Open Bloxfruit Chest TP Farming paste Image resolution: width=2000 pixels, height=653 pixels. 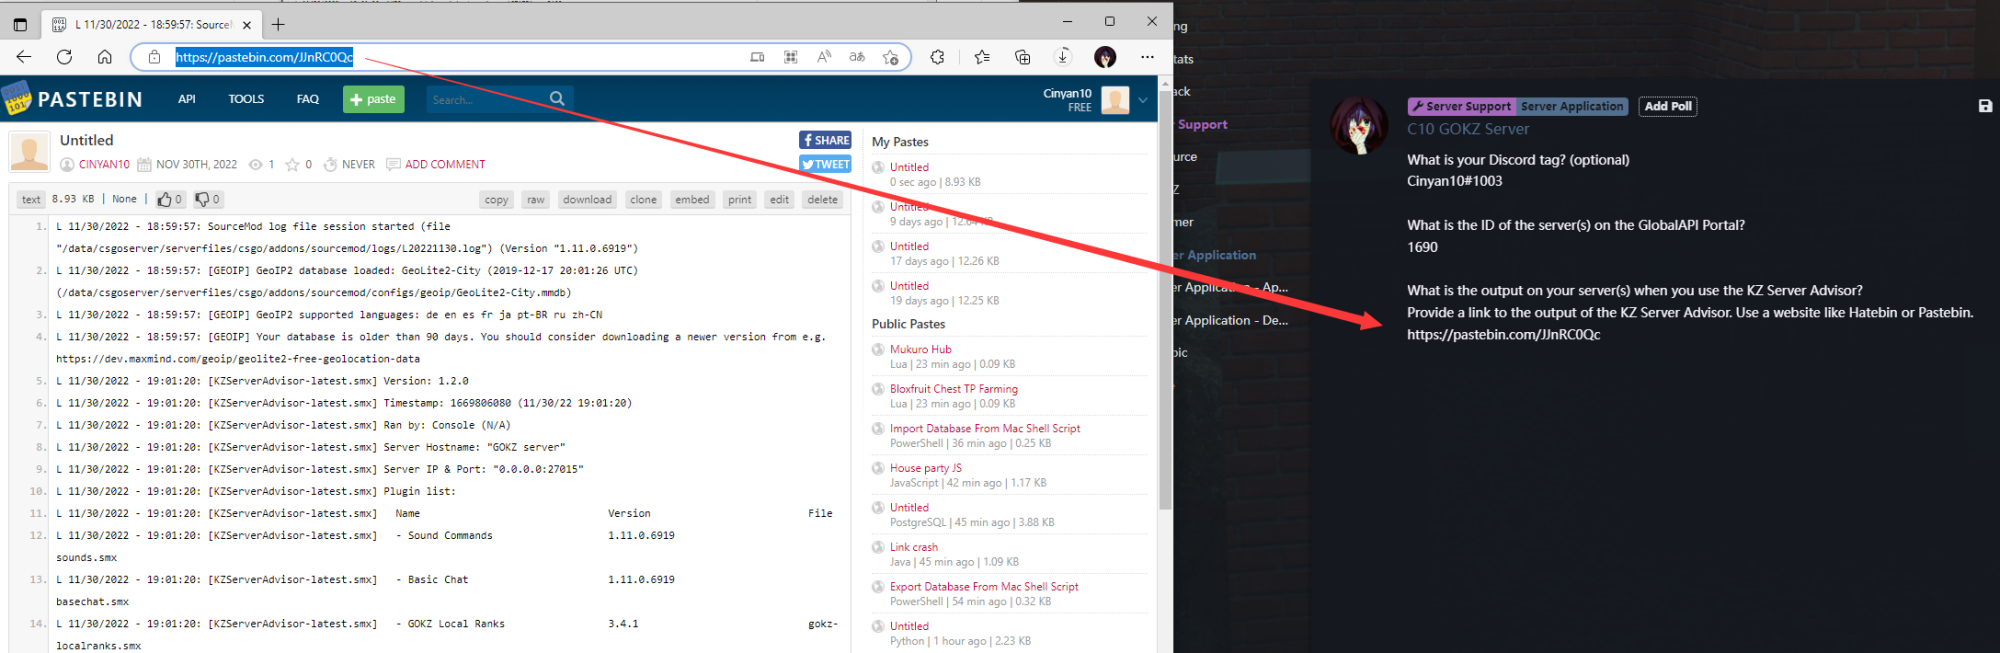pos(954,389)
